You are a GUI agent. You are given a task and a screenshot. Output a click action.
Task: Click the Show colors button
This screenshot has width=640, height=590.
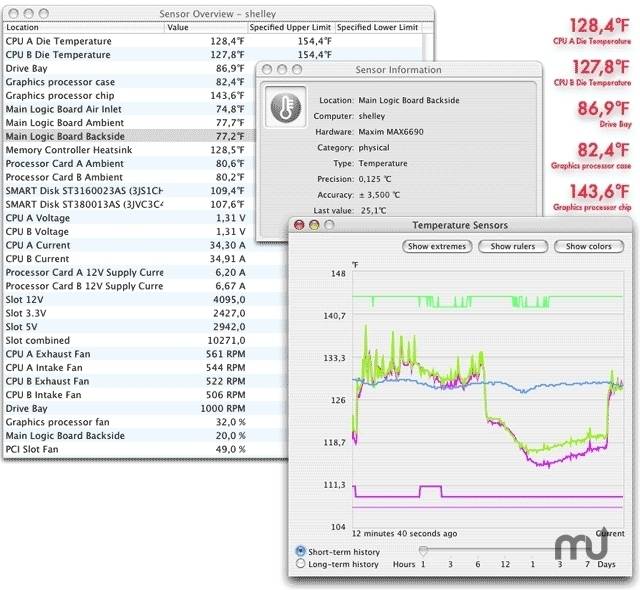589,246
